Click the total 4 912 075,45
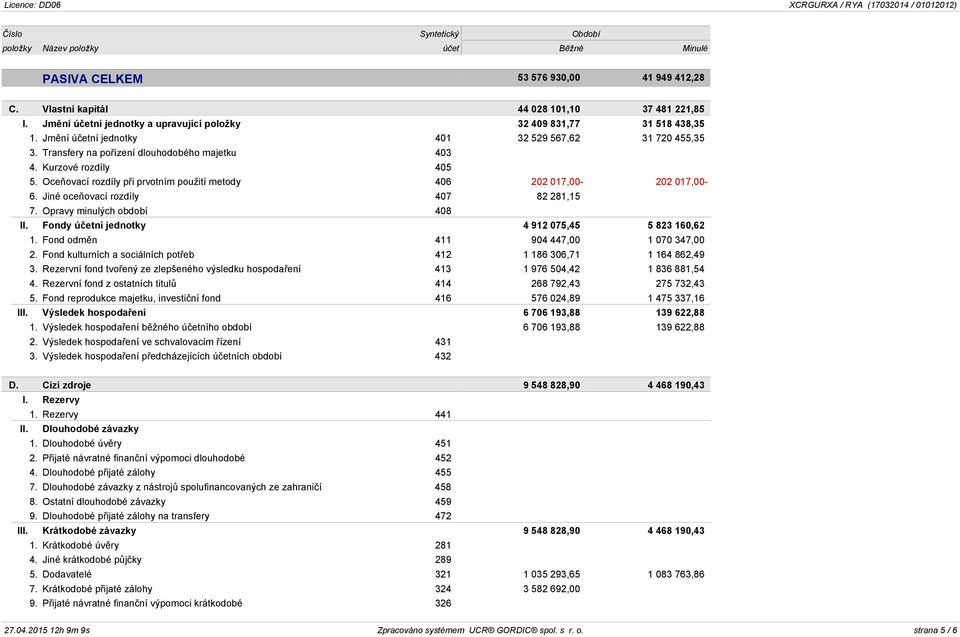The width and height of the screenshot is (960, 637). point(552,225)
